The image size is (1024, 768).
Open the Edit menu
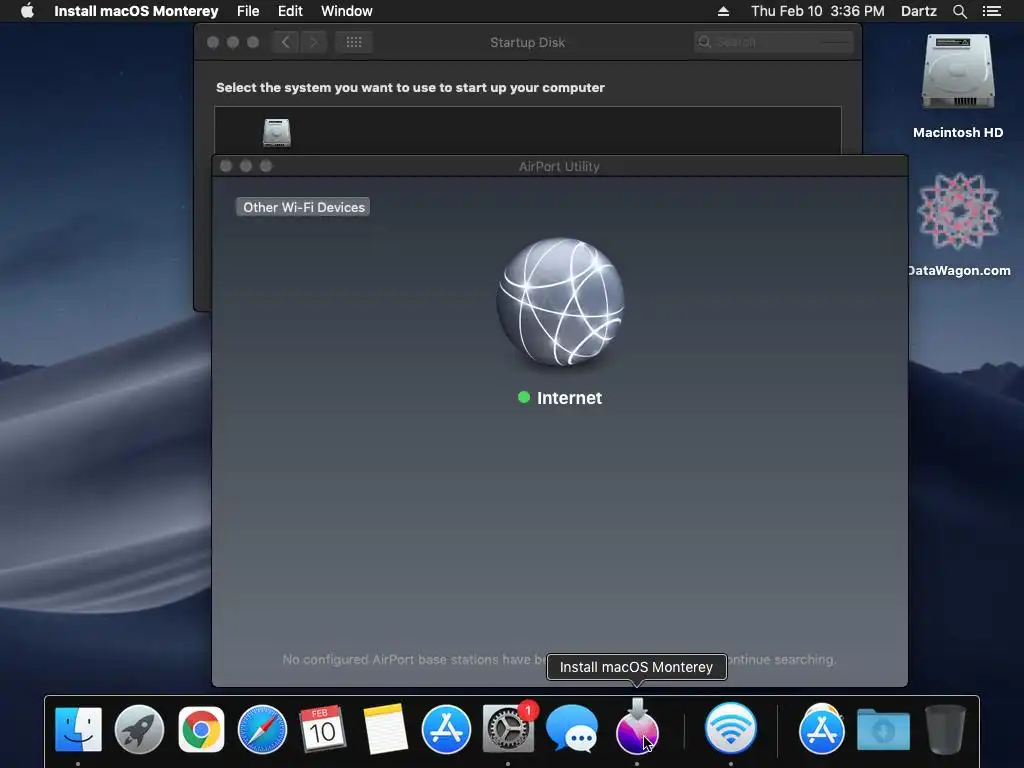pos(290,11)
